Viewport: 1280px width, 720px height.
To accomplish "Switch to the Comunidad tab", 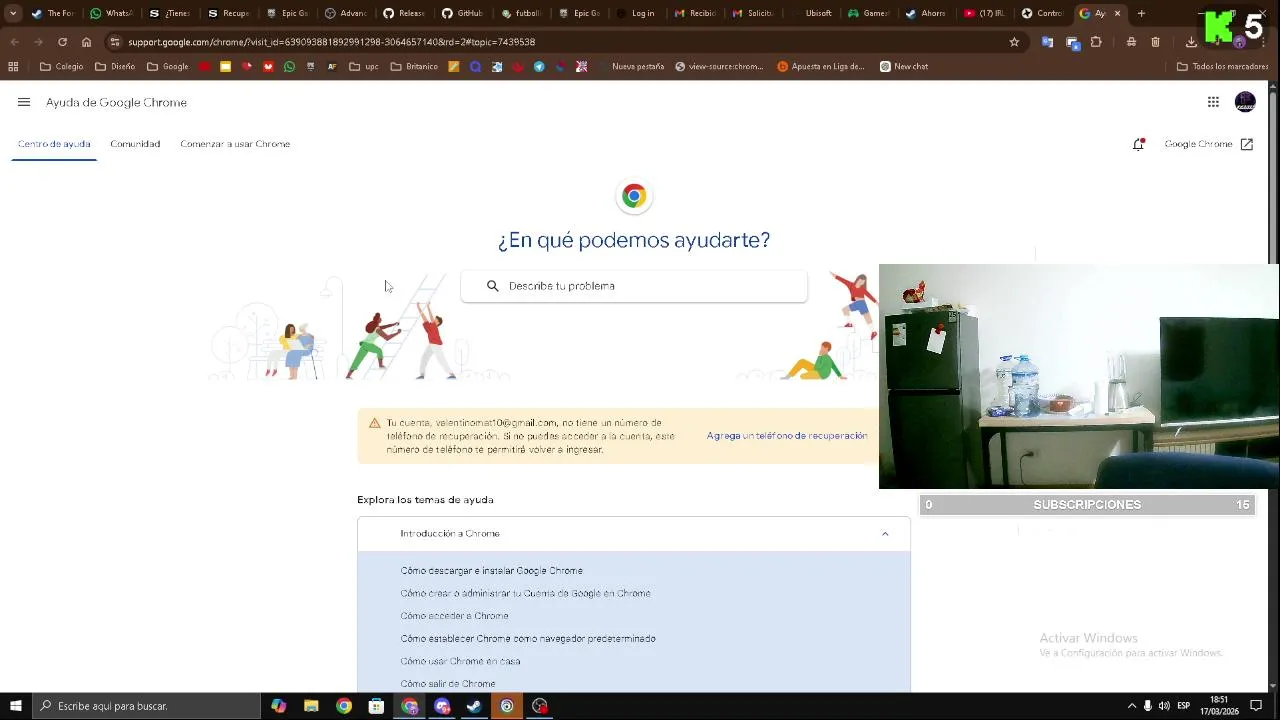I will point(135,144).
